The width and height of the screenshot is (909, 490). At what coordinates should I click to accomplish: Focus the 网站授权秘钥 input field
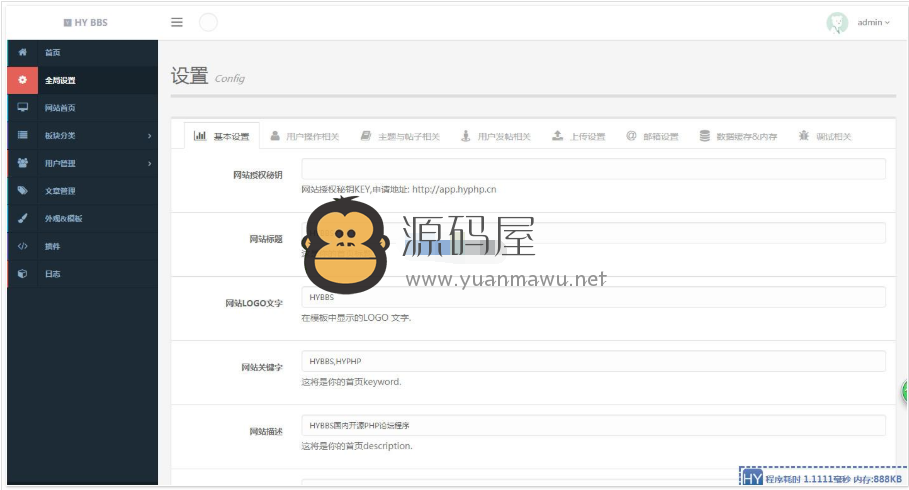coord(593,169)
